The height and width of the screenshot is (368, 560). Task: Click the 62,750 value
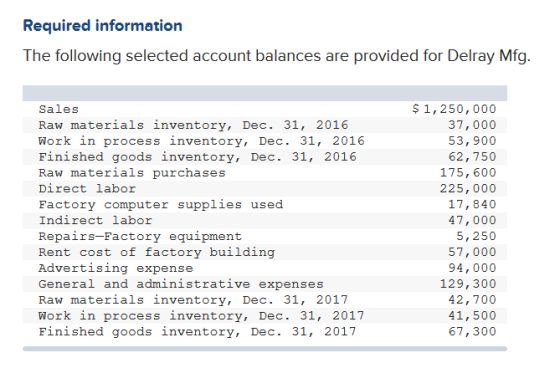pyautogui.click(x=472, y=156)
